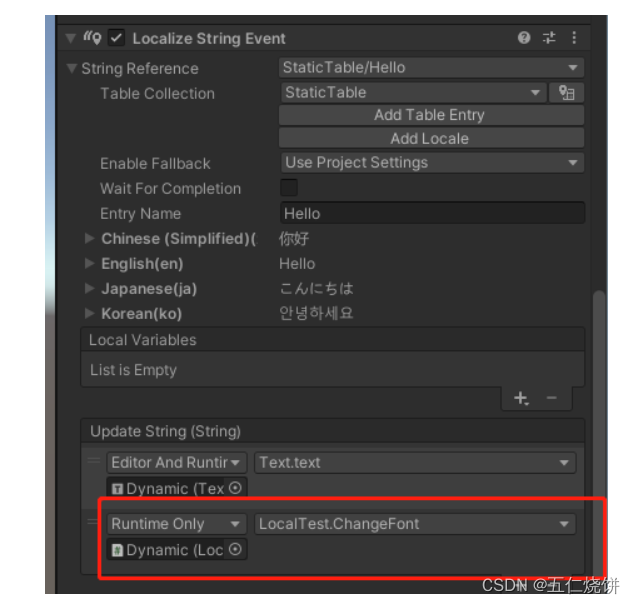This screenshot has height=604, width=635.
Task: Open the LocalTest.ChangeFont function dropdown
Action: (x=415, y=523)
